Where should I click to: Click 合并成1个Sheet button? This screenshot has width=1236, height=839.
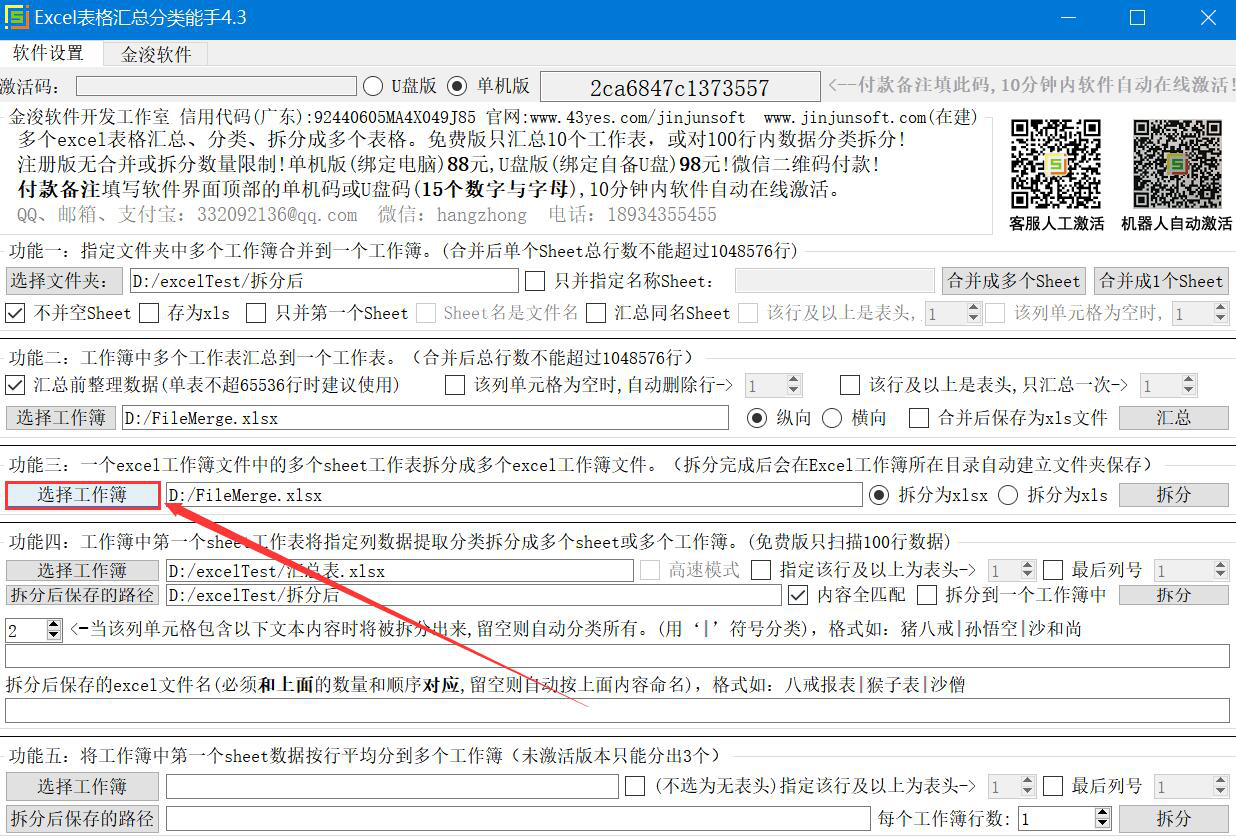[1161, 281]
